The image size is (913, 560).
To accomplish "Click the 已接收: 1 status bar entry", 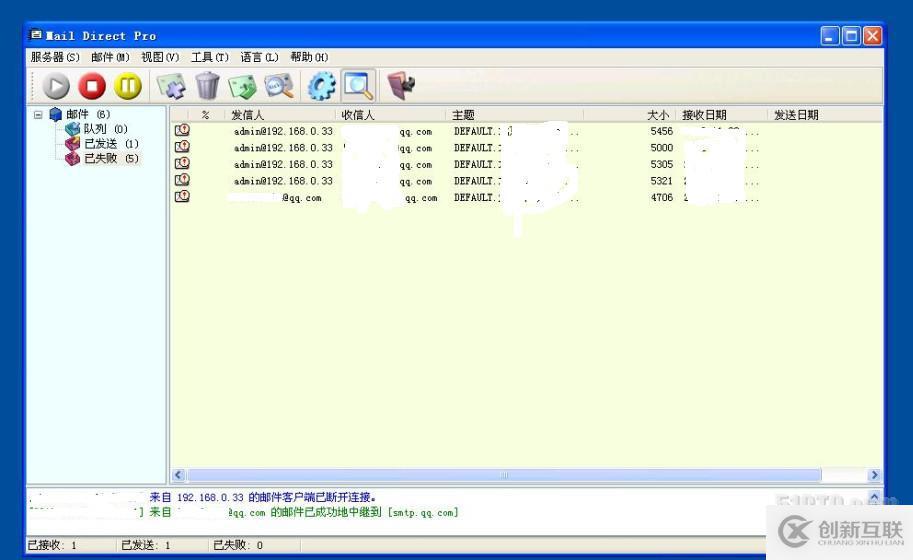I will tap(52, 545).
